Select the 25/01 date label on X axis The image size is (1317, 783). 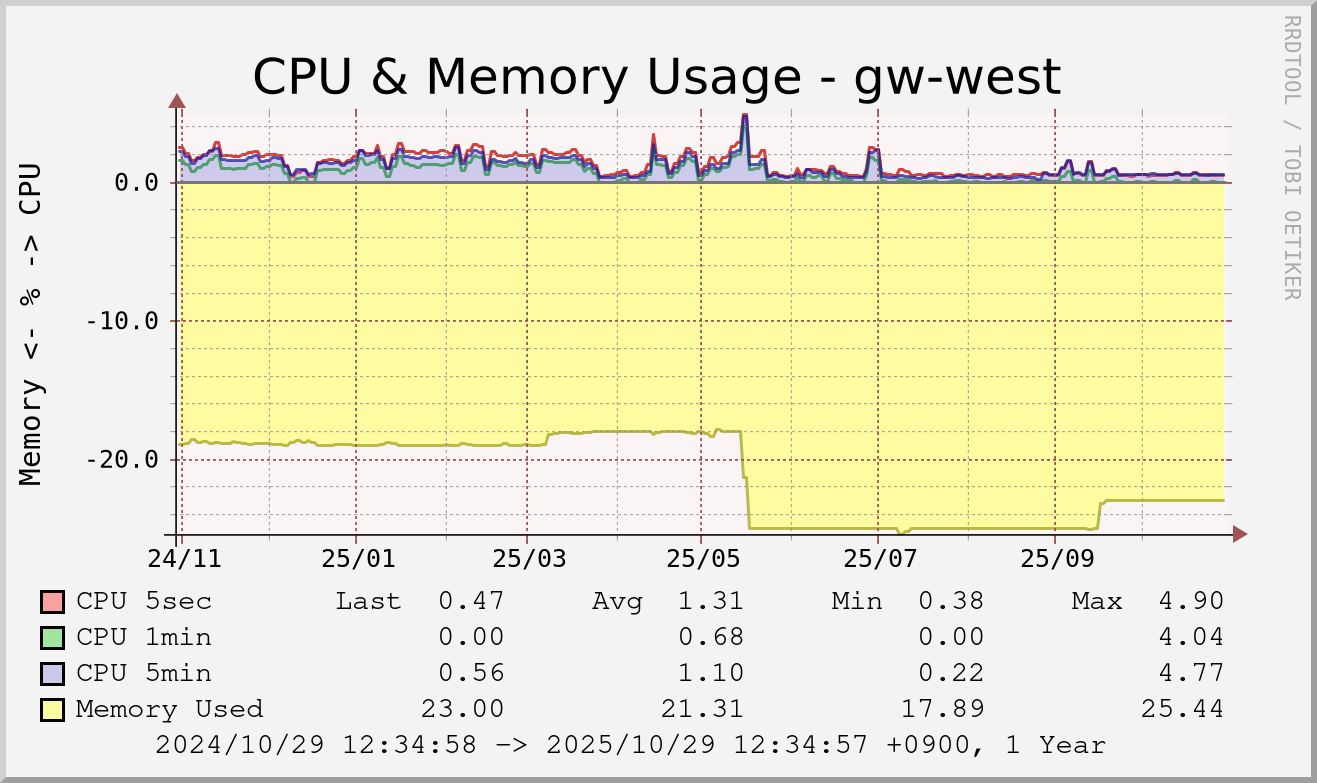click(357, 559)
